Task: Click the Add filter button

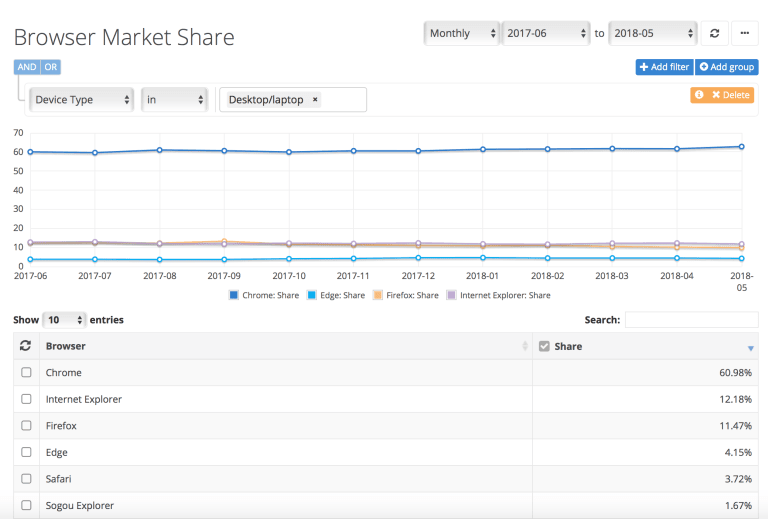Action: pos(664,67)
